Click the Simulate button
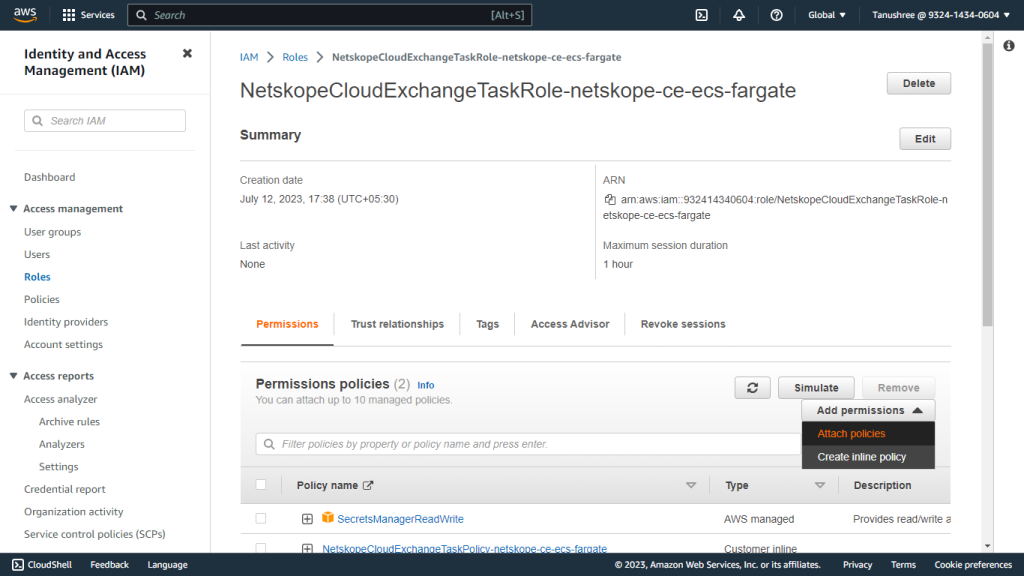The width and height of the screenshot is (1024, 576). tap(816, 388)
